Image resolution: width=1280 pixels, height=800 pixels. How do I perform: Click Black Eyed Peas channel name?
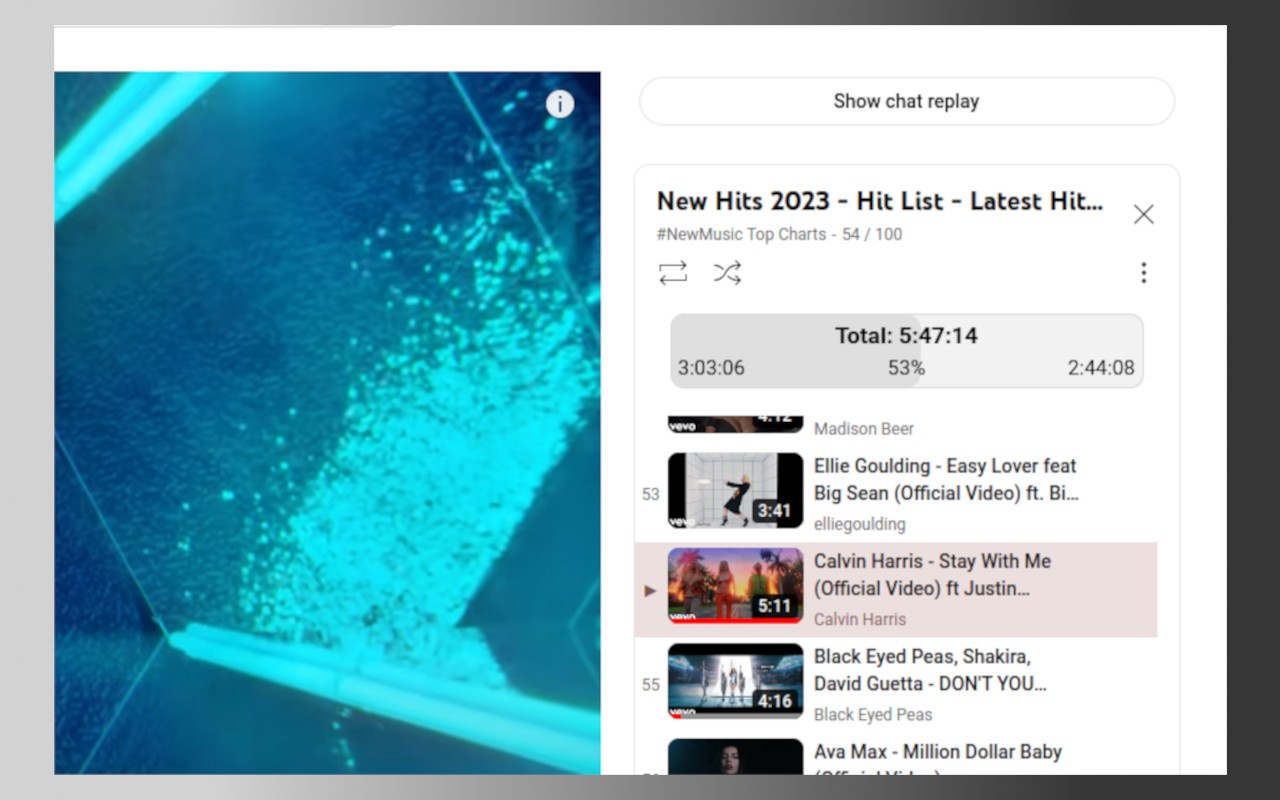pyautogui.click(x=873, y=714)
